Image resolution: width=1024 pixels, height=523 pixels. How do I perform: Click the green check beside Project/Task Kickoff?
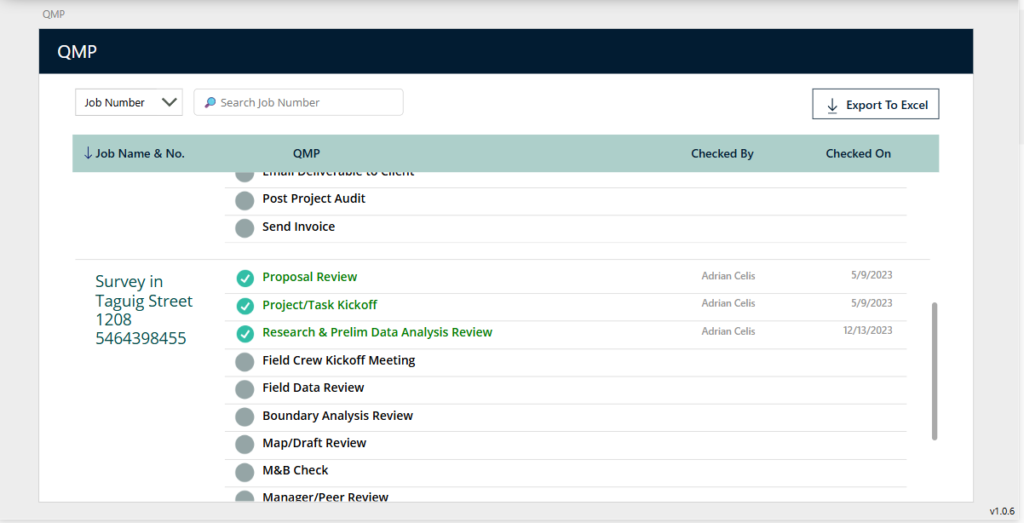(245, 306)
